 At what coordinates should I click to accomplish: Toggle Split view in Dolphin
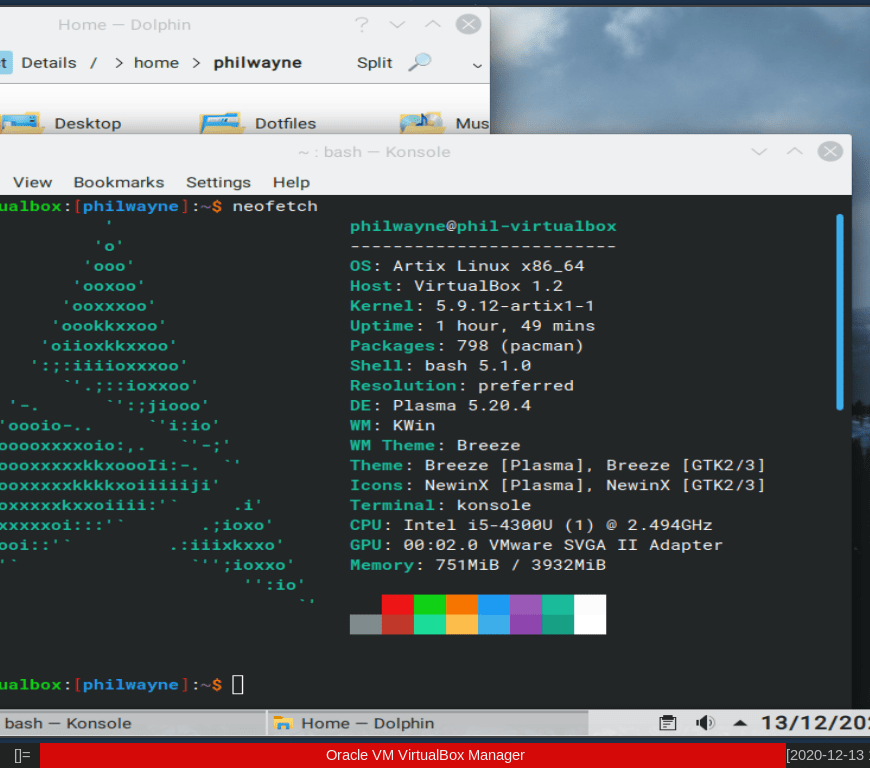pyautogui.click(x=375, y=62)
